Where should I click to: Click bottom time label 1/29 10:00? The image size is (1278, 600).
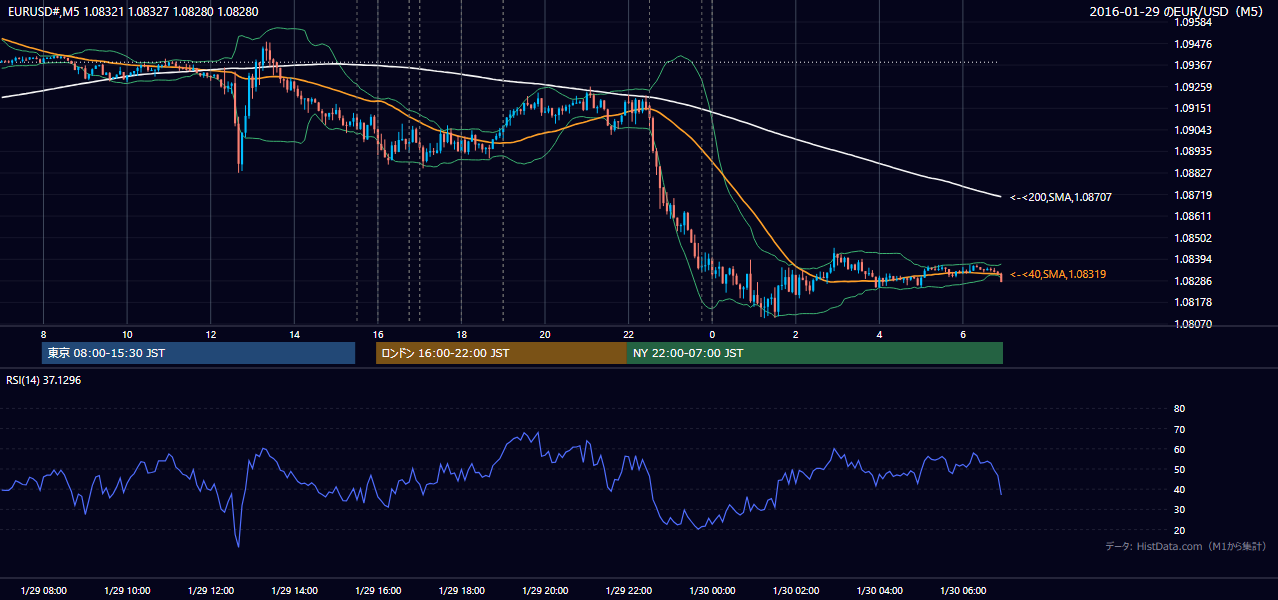point(127,591)
